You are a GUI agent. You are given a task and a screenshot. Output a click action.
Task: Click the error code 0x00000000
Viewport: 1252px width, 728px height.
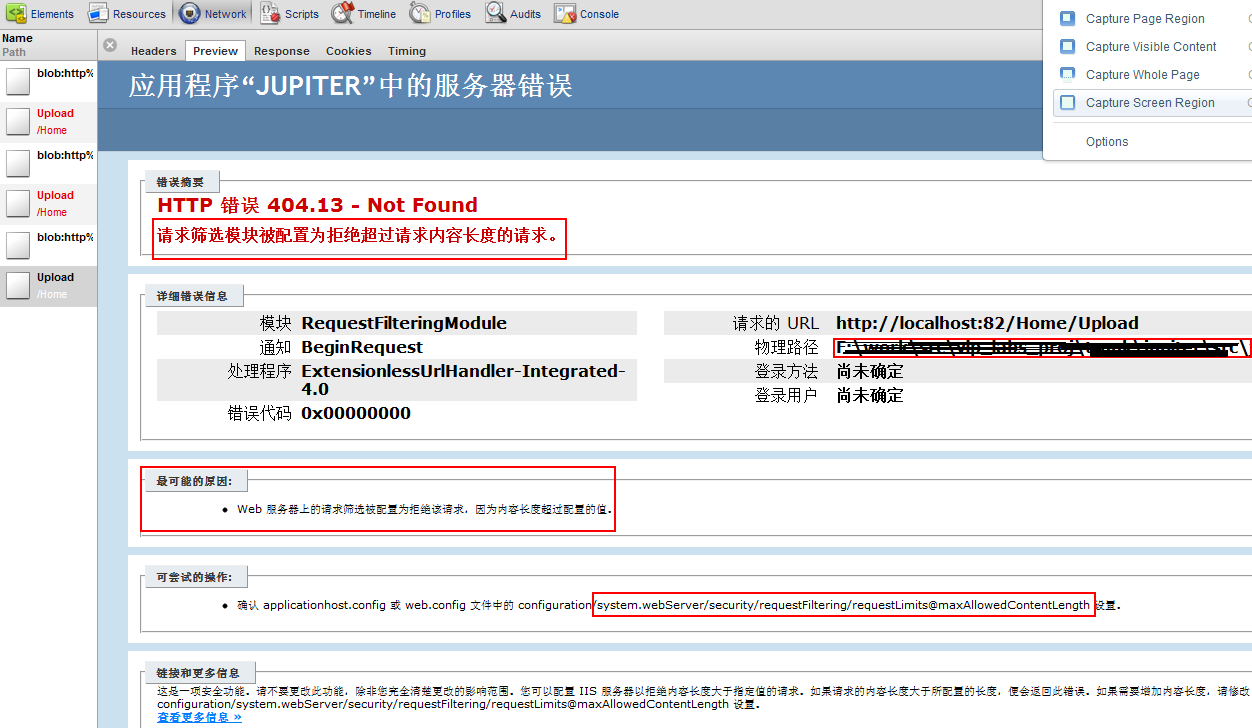point(356,413)
